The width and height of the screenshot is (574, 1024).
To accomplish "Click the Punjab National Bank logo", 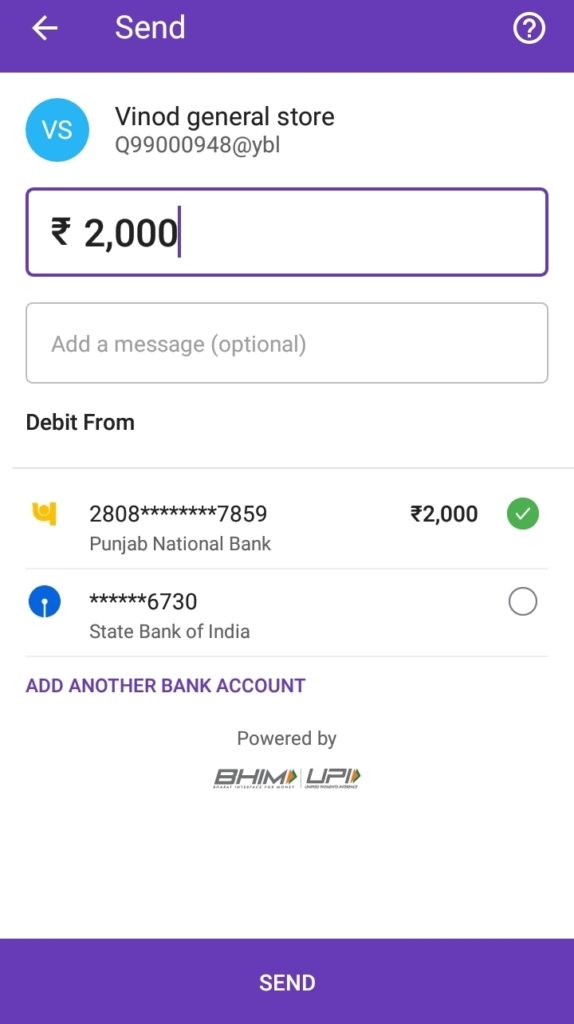I will [44, 514].
